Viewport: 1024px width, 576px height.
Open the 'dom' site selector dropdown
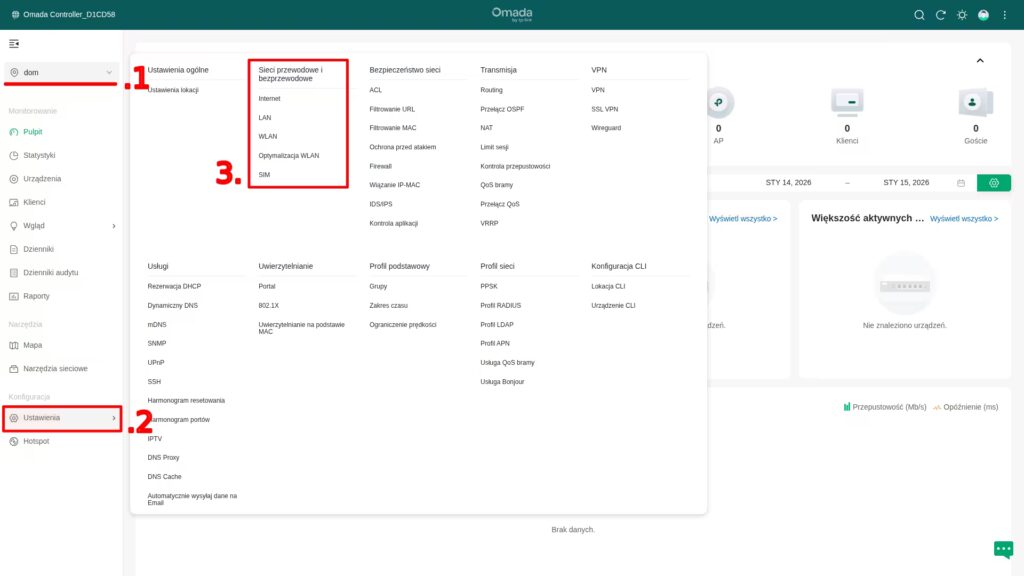(60, 72)
